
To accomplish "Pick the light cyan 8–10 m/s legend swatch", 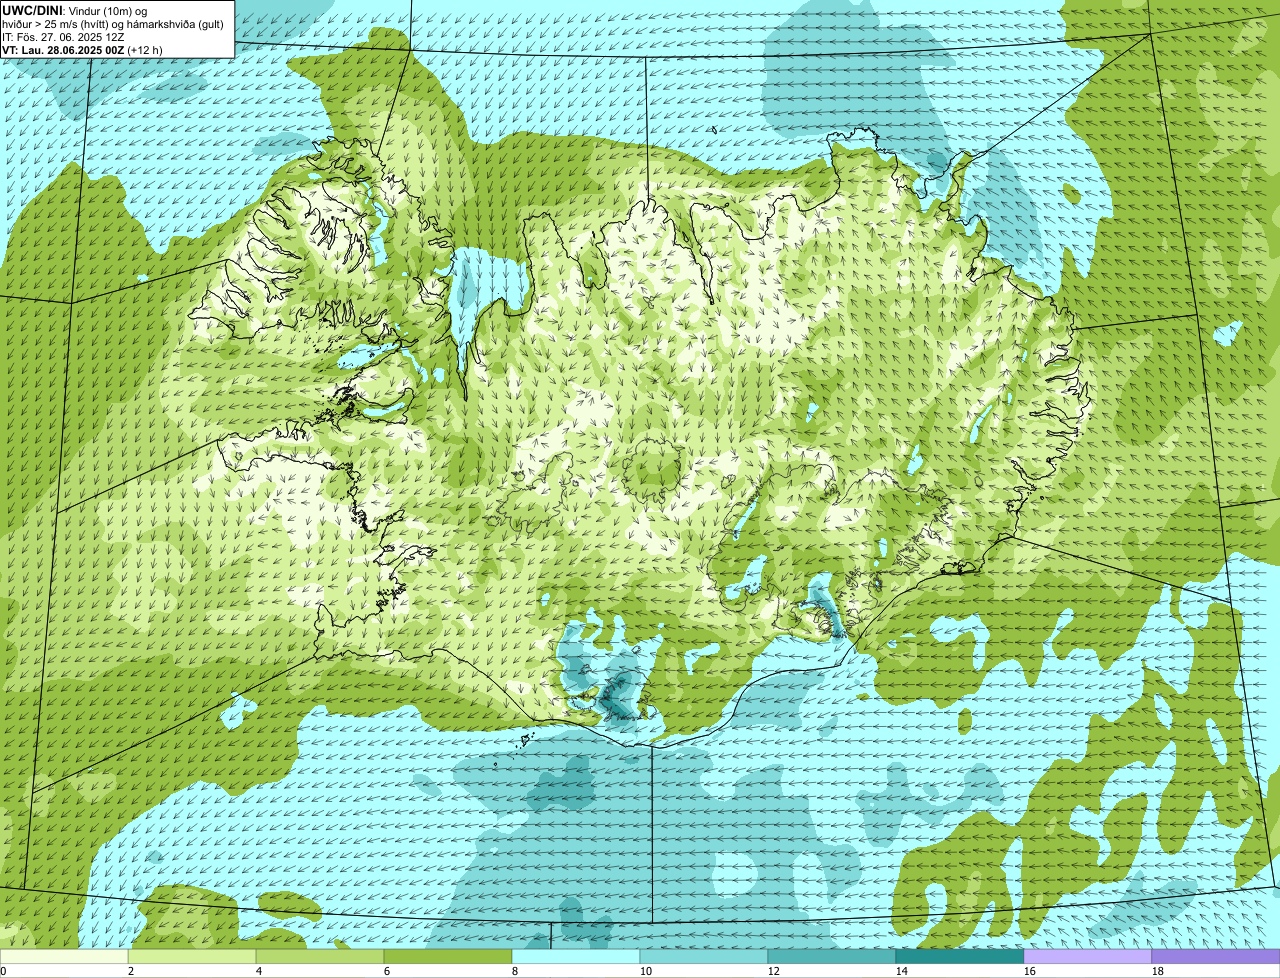I will (576, 956).
